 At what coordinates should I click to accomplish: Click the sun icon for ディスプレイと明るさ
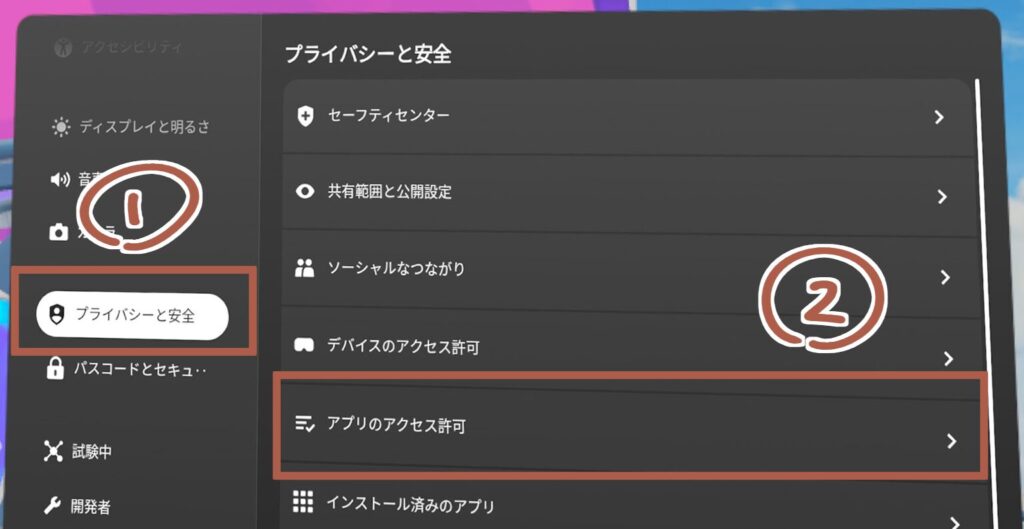click(62, 127)
